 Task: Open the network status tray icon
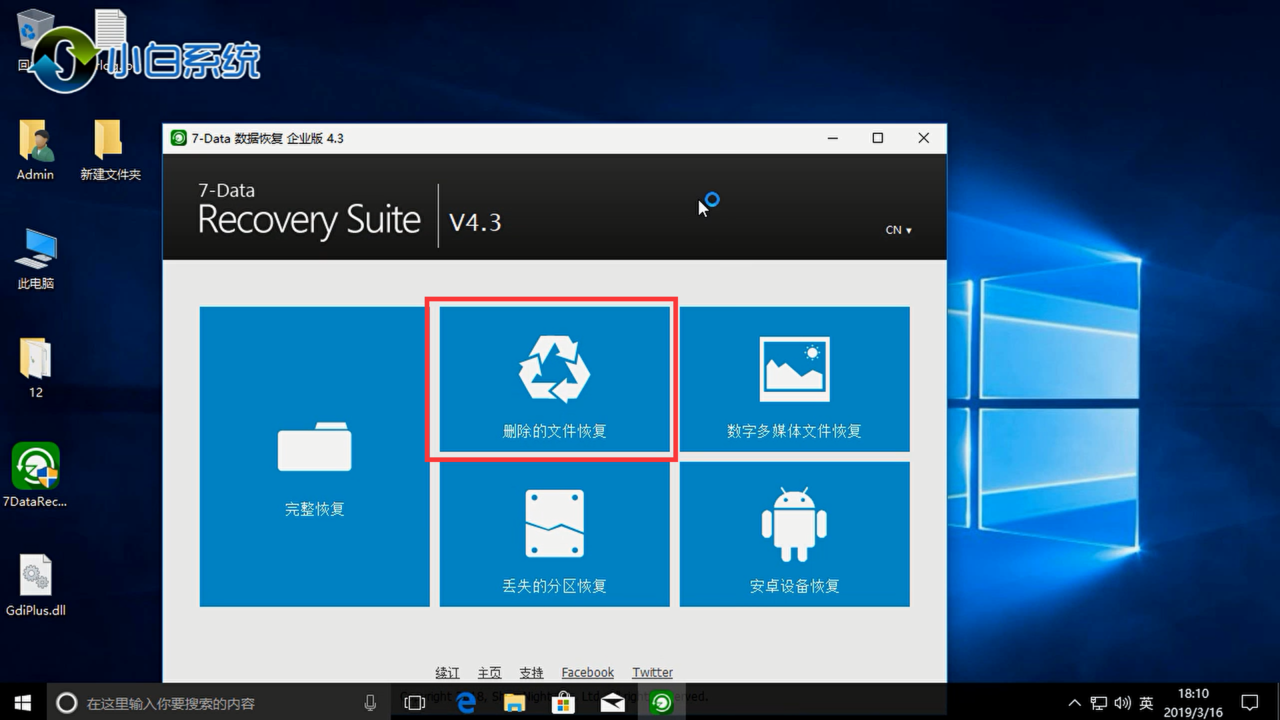coord(1099,703)
